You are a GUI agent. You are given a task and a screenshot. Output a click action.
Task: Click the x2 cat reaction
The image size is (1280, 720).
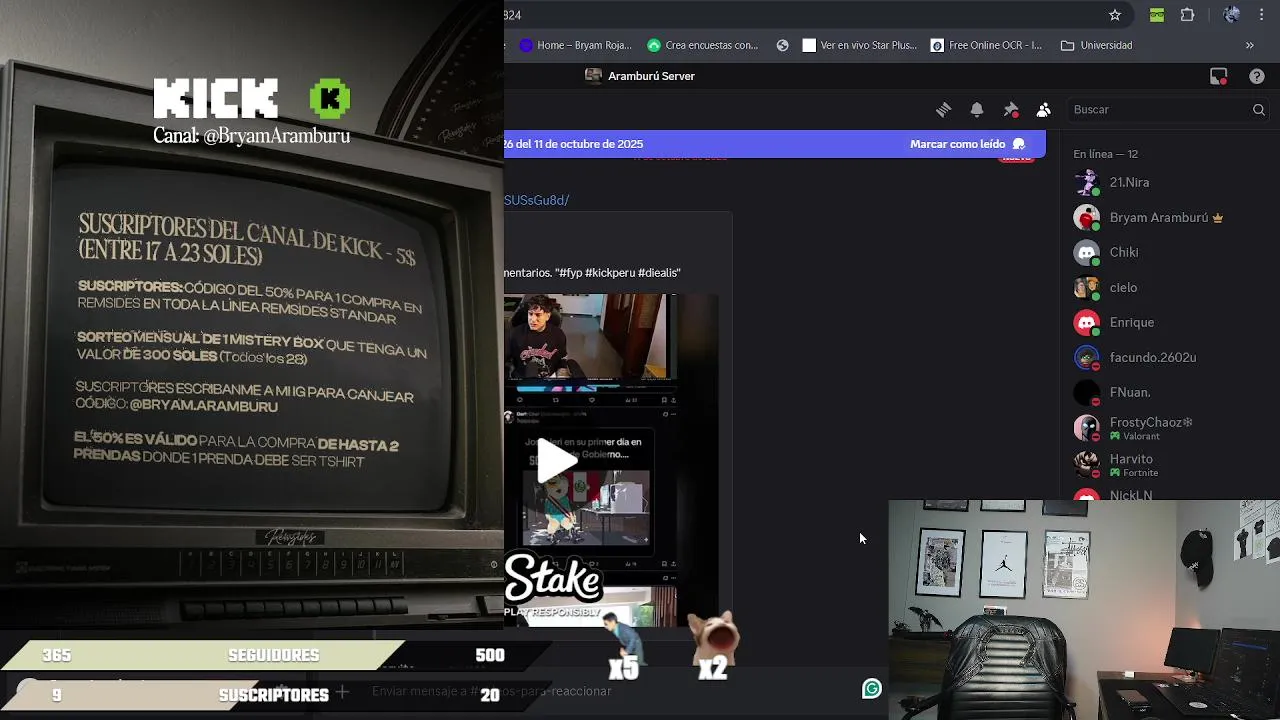[x=714, y=645]
